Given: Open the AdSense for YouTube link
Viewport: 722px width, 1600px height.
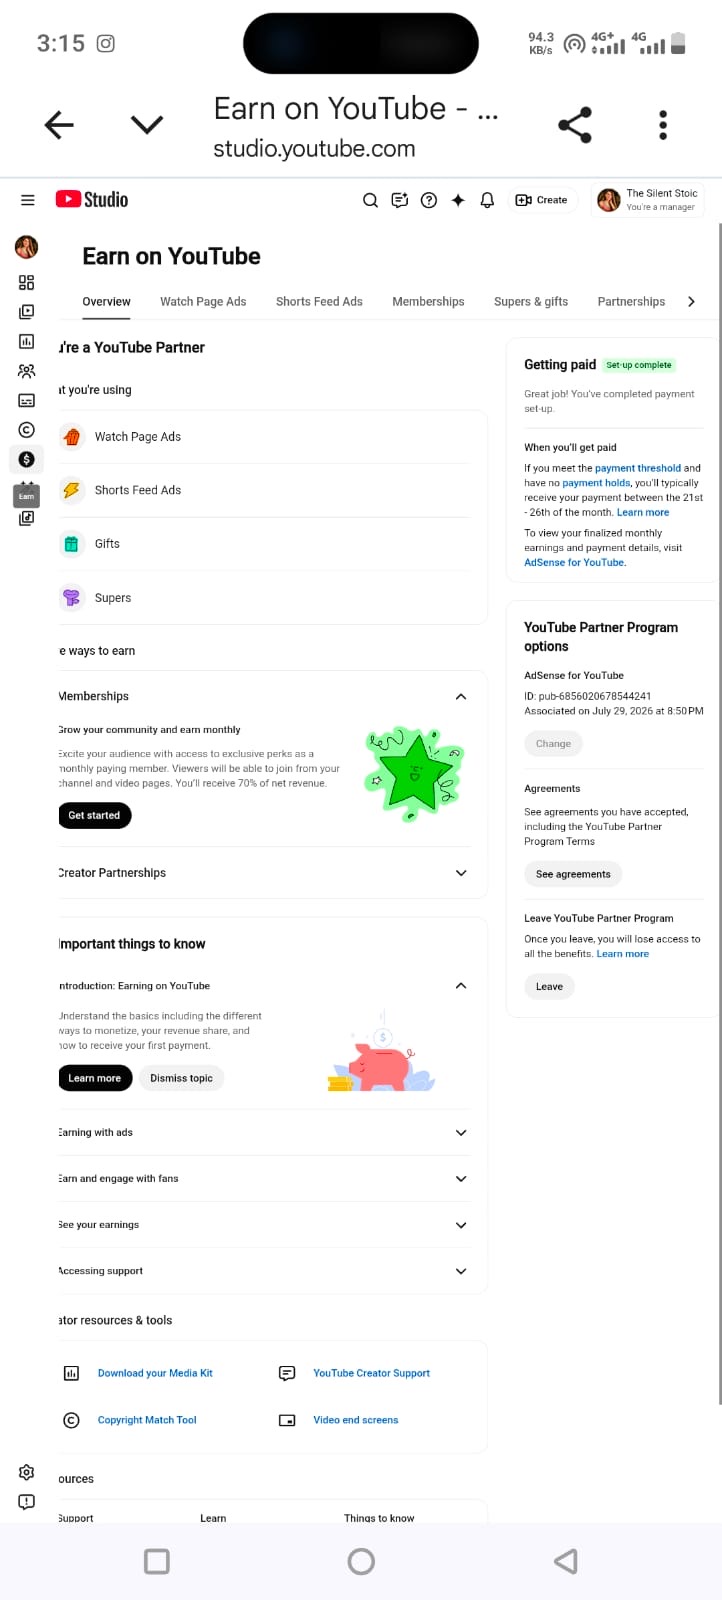Looking at the screenshot, I should 575,563.
